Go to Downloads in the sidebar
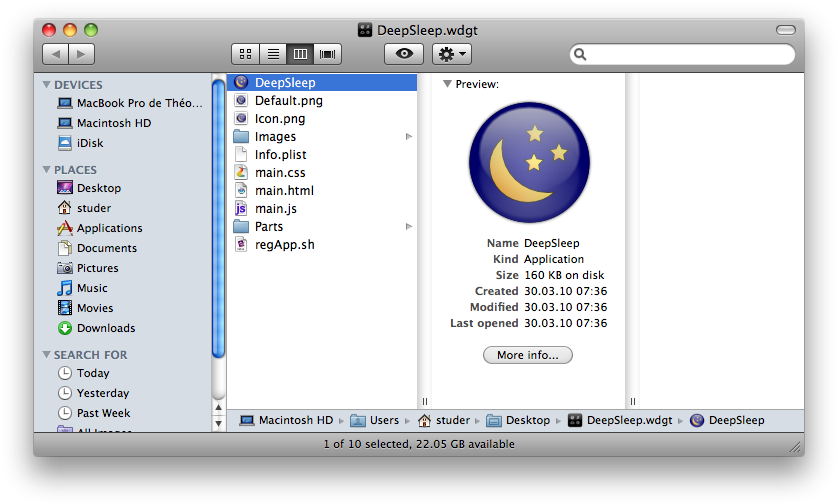 105,328
